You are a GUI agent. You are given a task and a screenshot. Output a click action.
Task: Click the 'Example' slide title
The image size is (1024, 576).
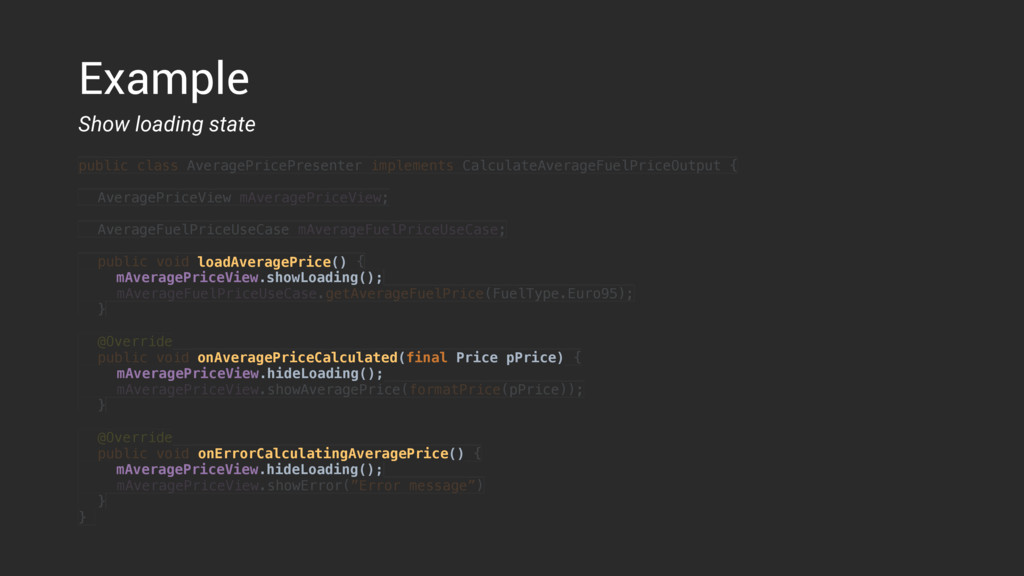coord(164,79)
